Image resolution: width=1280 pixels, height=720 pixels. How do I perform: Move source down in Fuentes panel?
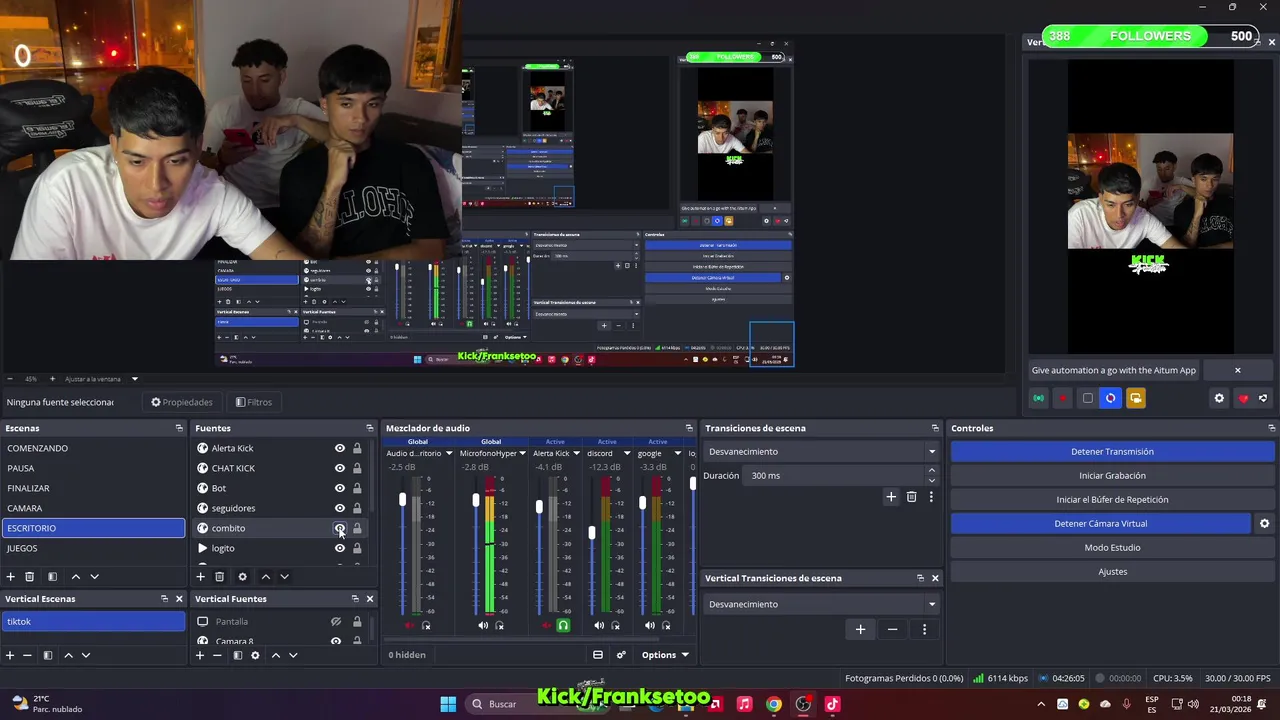click(x=285, y=577)
